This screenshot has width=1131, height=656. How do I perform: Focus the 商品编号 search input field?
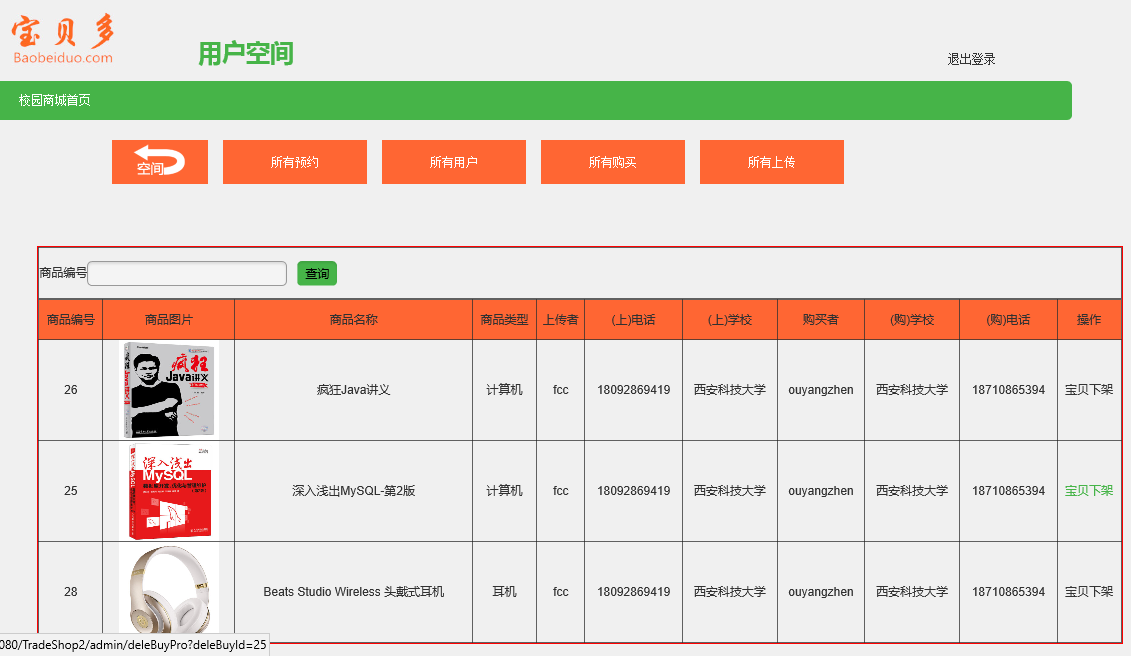pyautogui.click(x=188, y=274)
